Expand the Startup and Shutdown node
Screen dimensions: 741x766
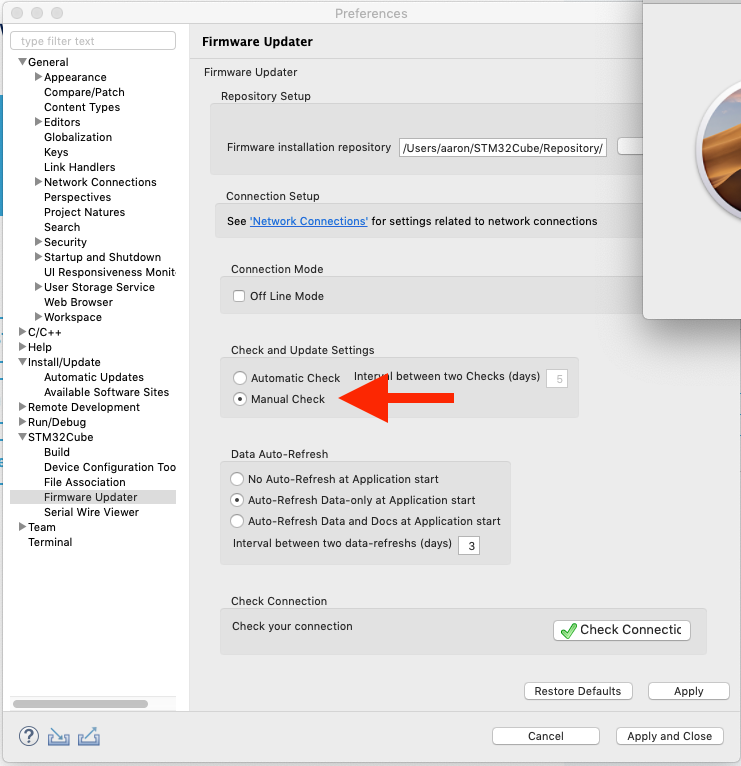point(38,256)
